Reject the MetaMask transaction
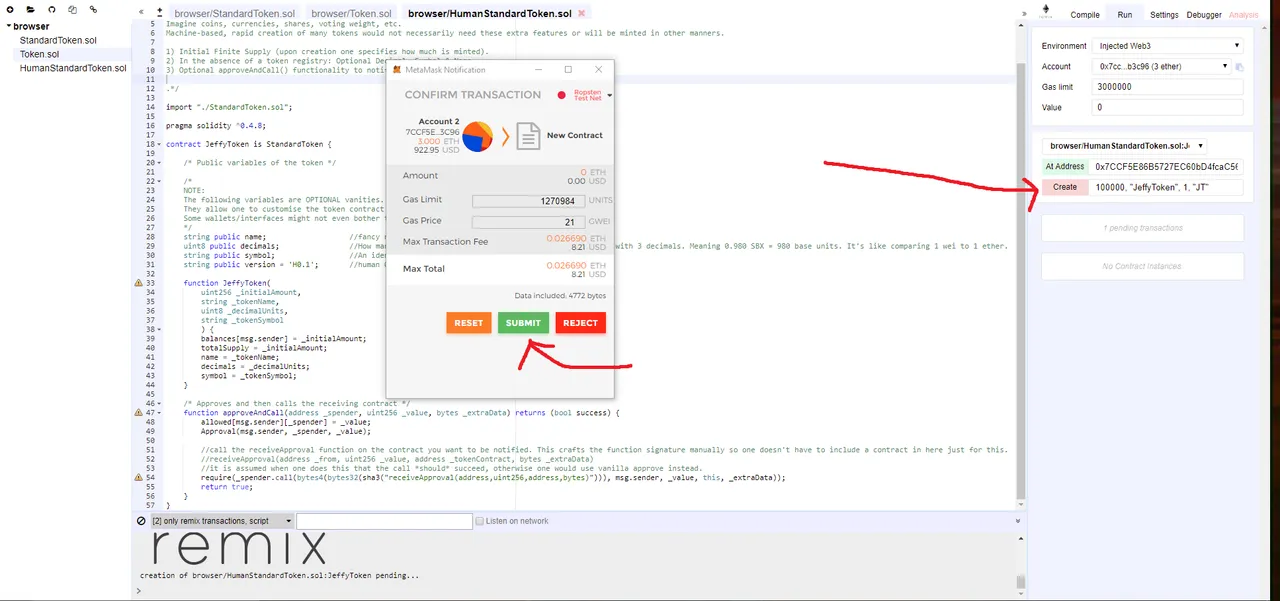The height and width of the screenshot is (601, 1280). (x=580, y=323)
